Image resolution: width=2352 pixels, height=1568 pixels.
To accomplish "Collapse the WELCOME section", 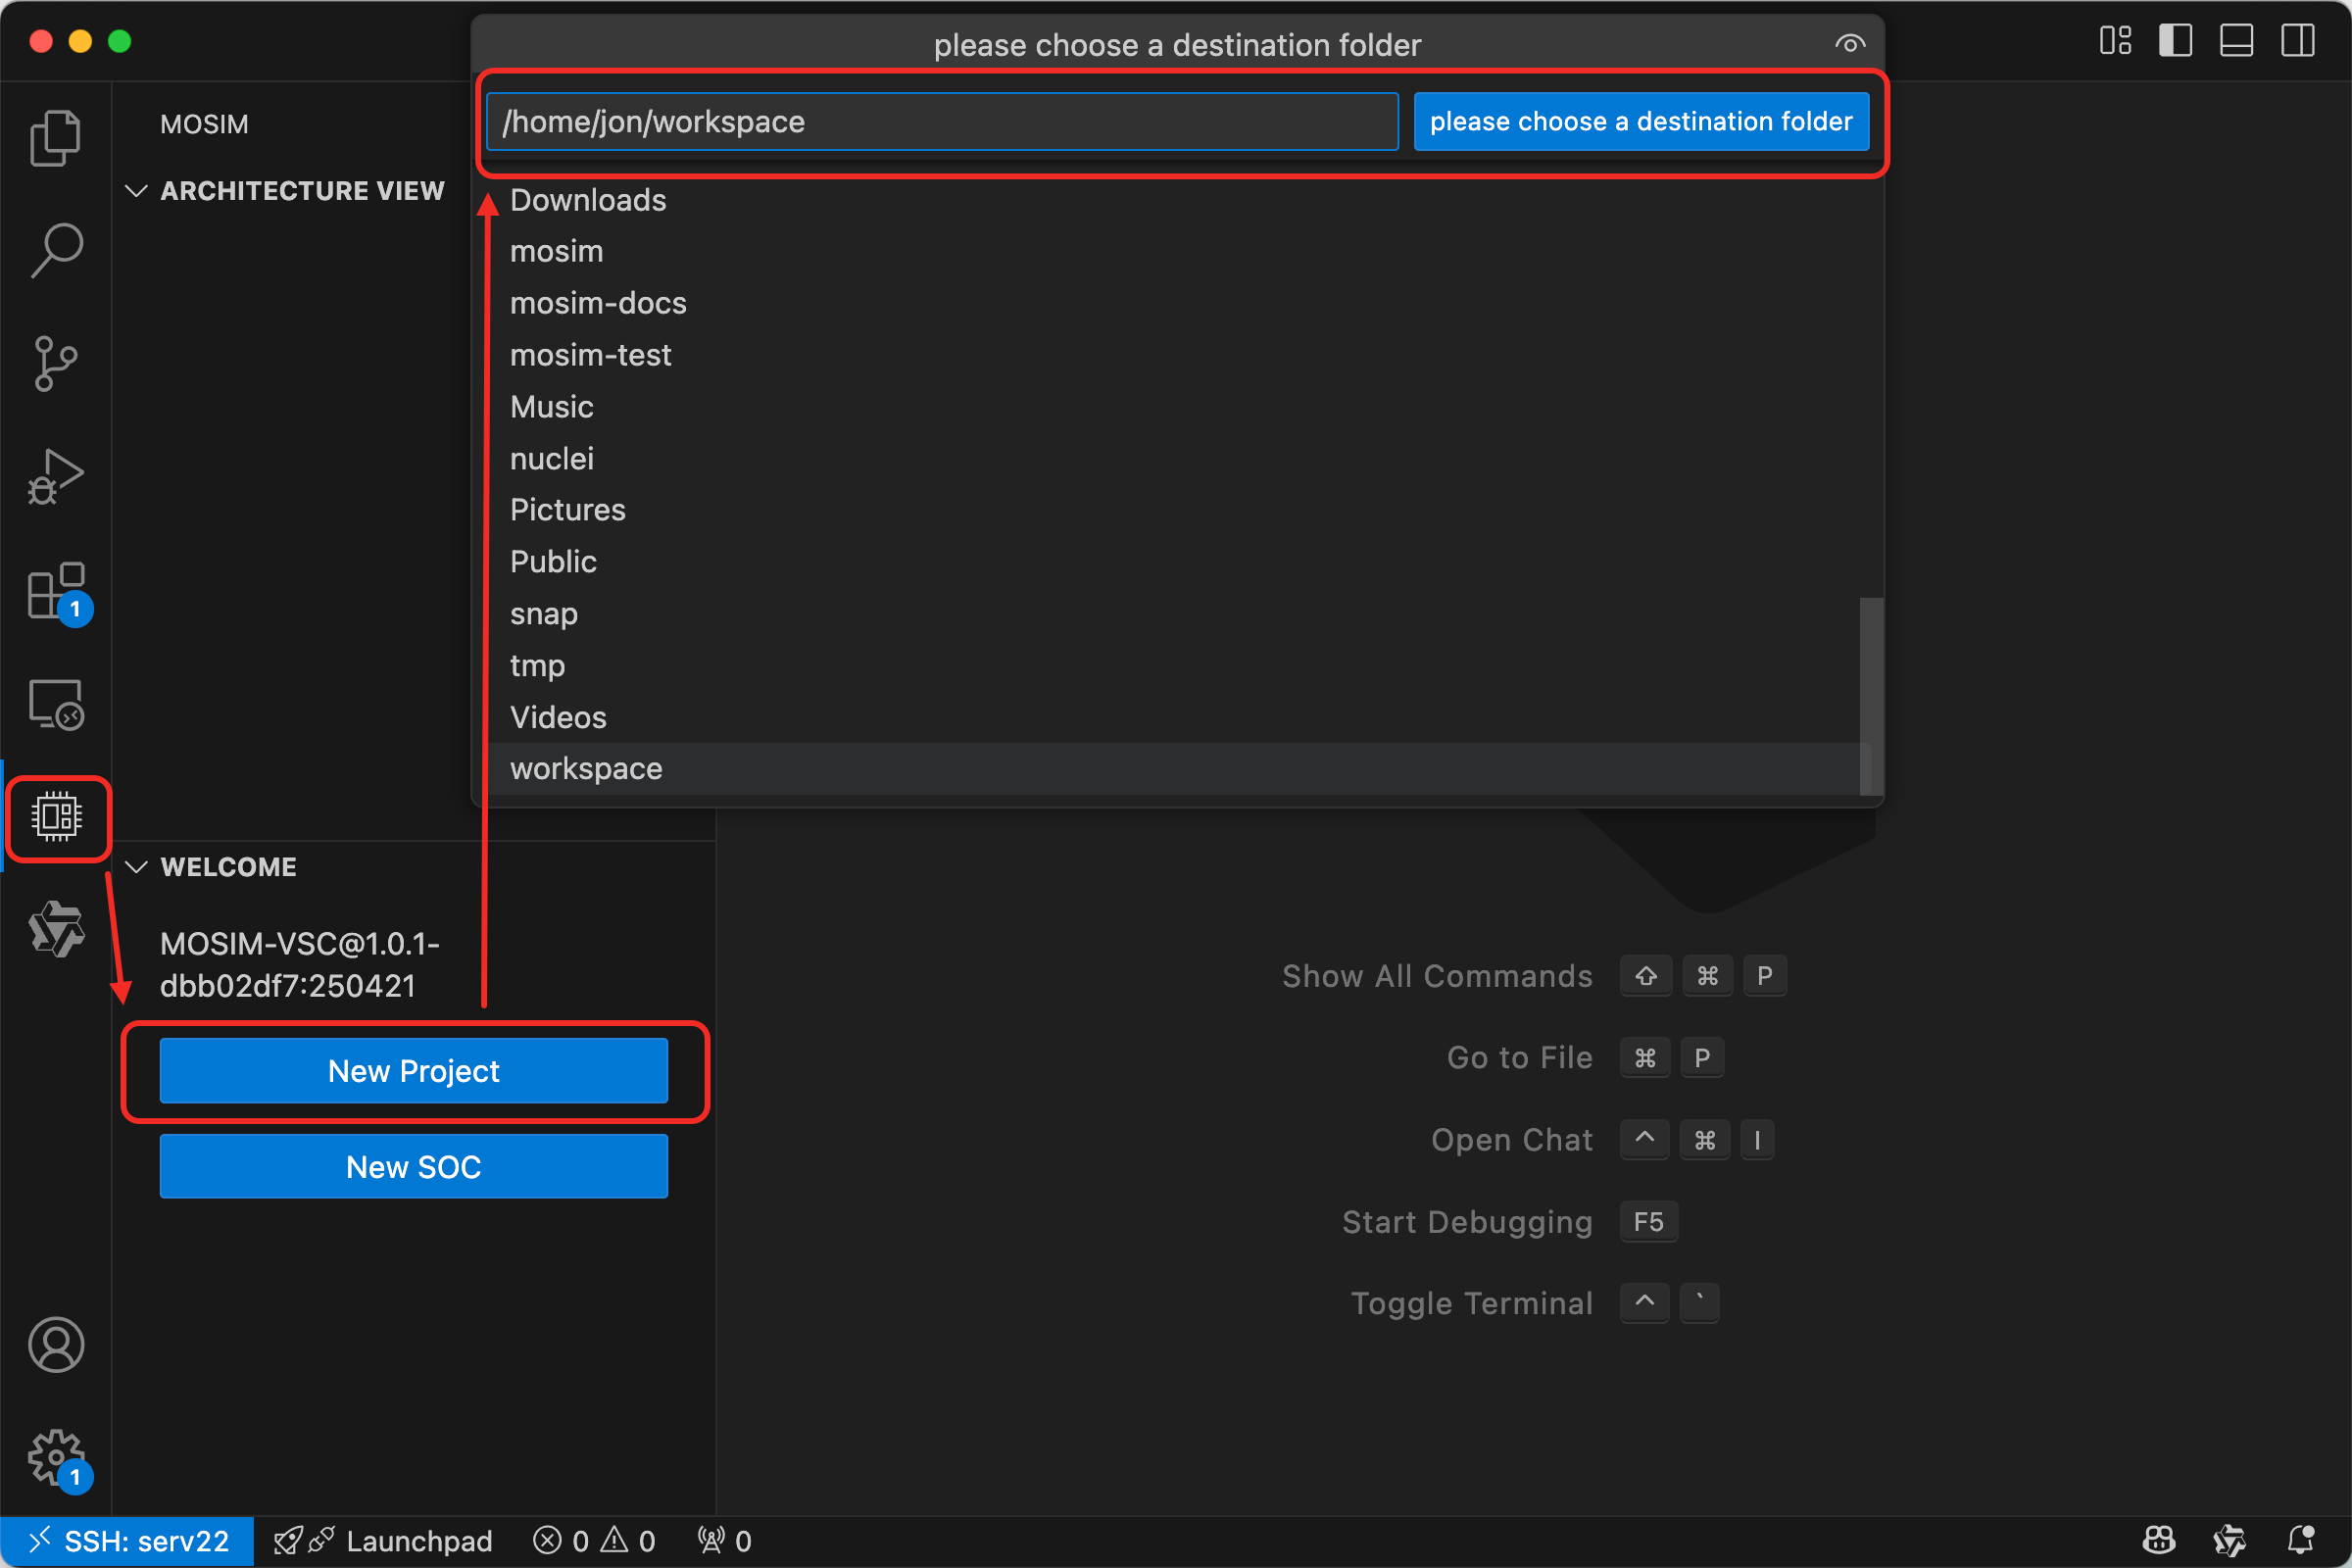I will point(210,867).
